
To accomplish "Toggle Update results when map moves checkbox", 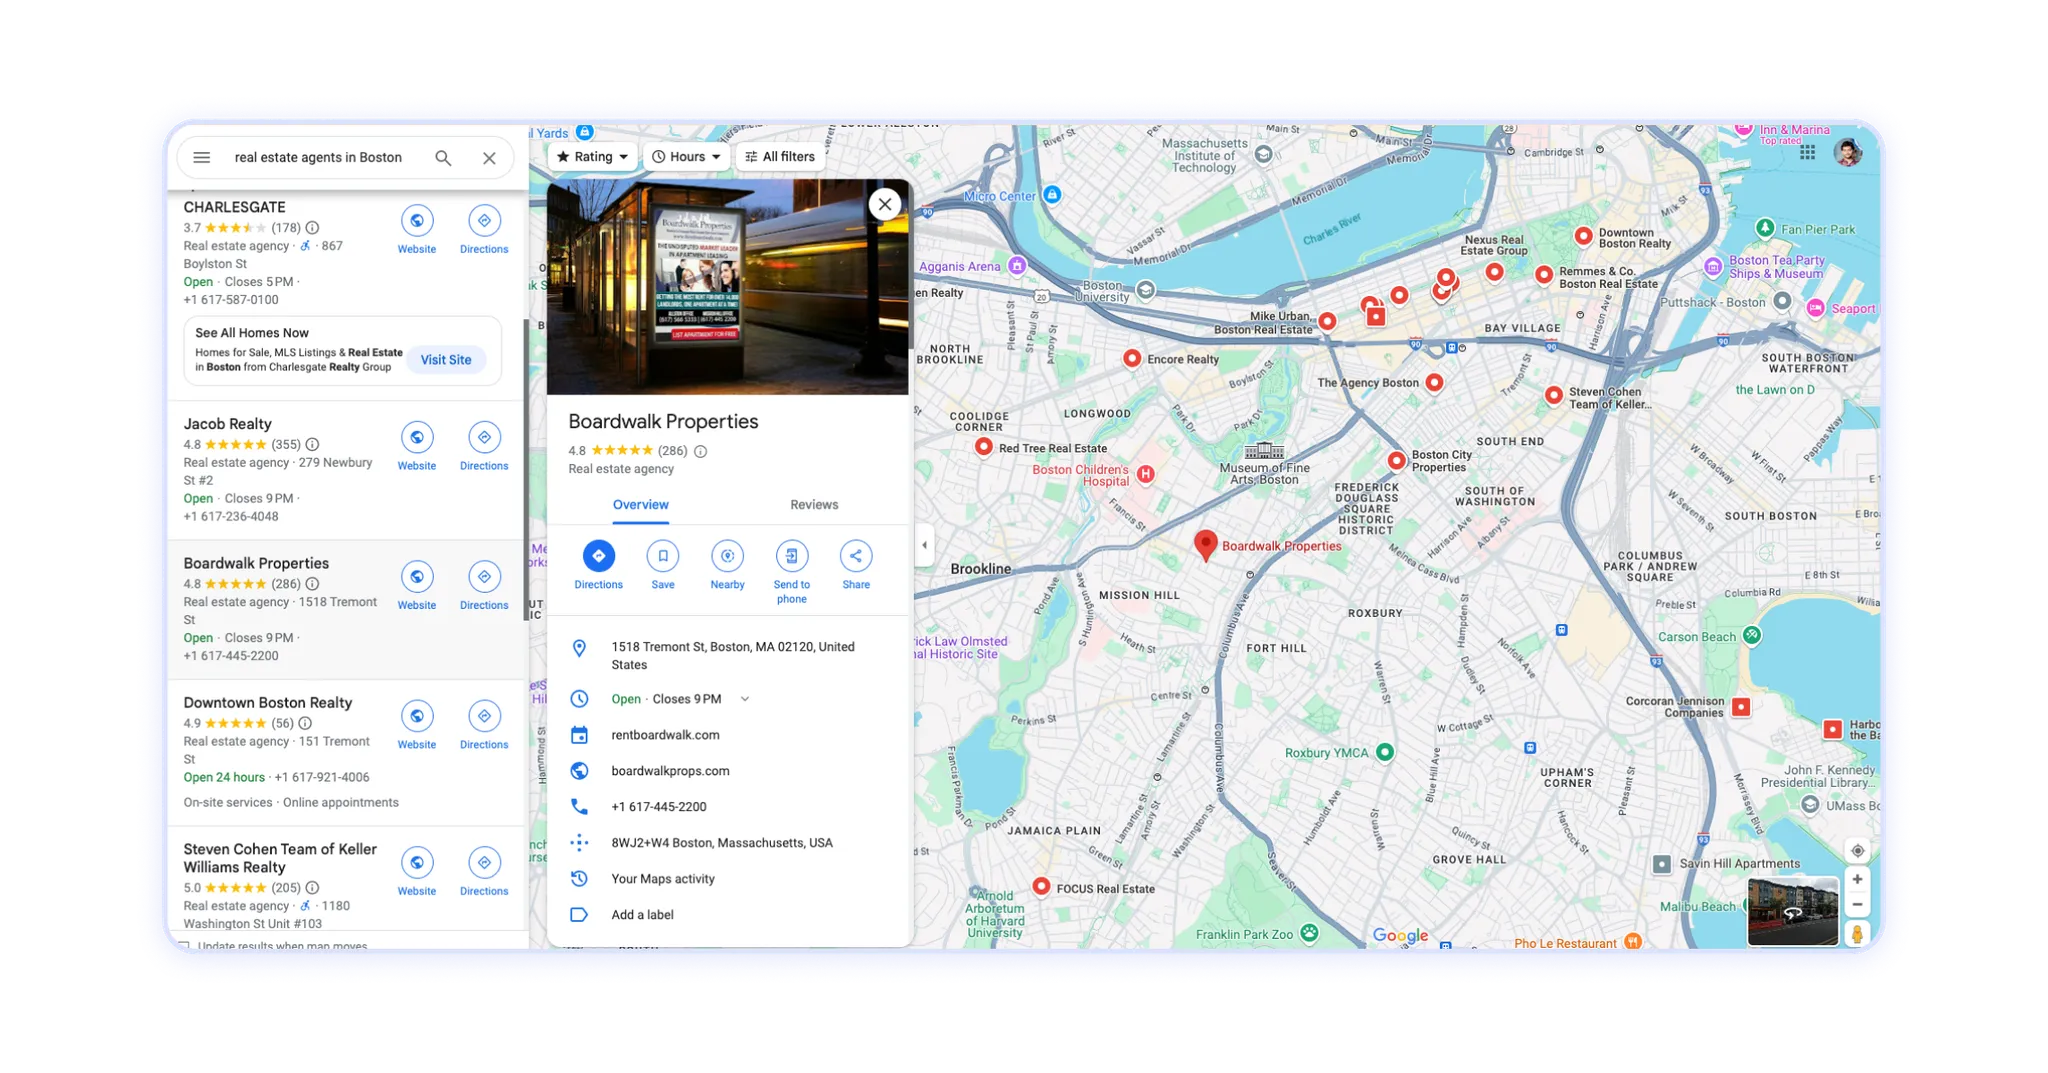I will click(184, 945).
